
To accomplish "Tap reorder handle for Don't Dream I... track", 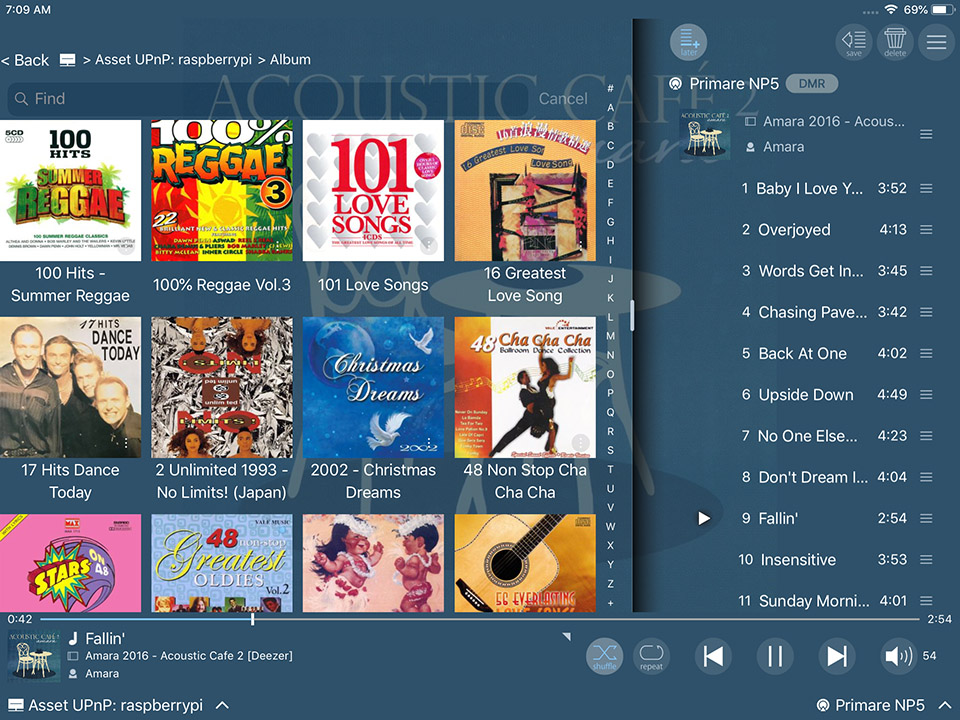I will coord(926,477).
